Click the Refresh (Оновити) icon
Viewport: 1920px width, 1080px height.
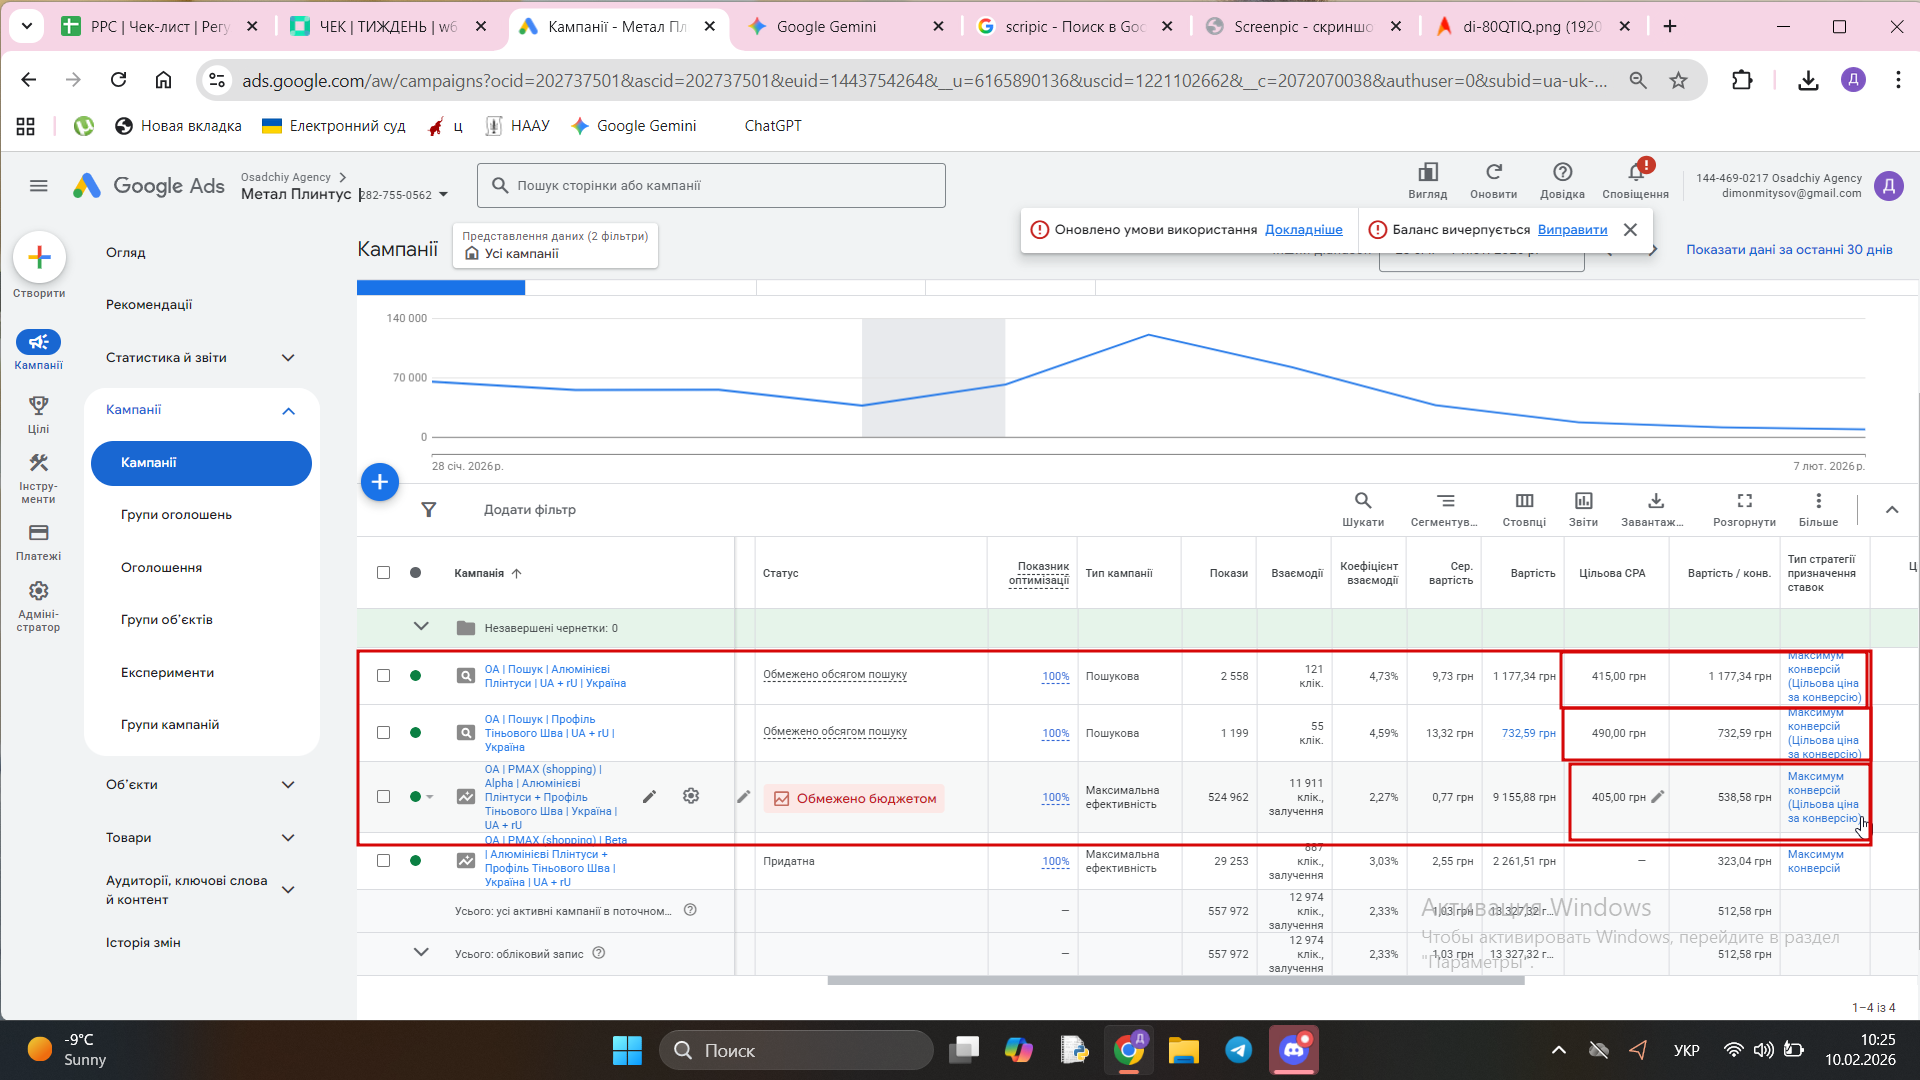1493,172
